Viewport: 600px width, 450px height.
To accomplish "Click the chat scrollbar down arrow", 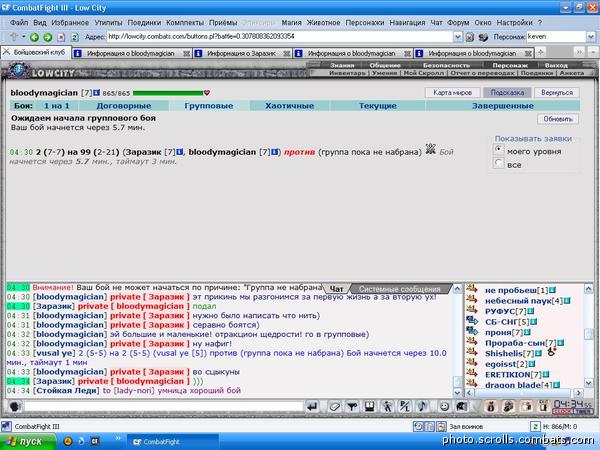I will (x=457, y=393).
